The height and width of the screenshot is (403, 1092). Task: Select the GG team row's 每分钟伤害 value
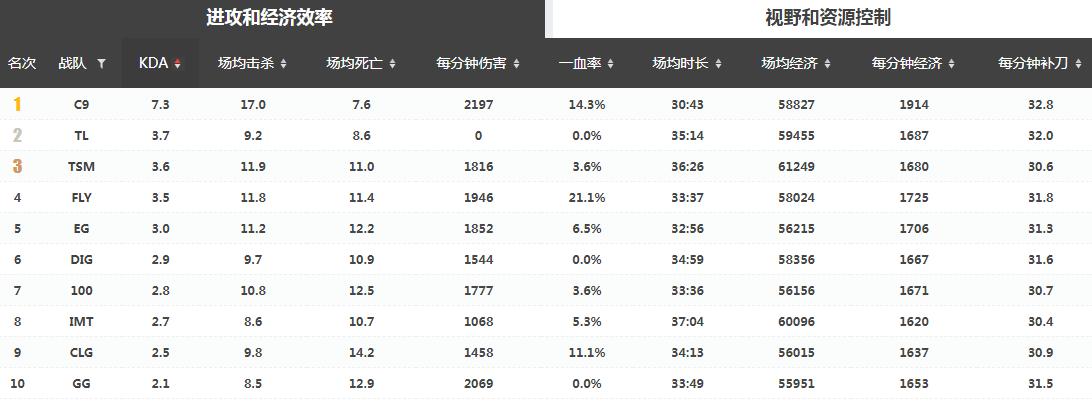click(x=478, y=384)
